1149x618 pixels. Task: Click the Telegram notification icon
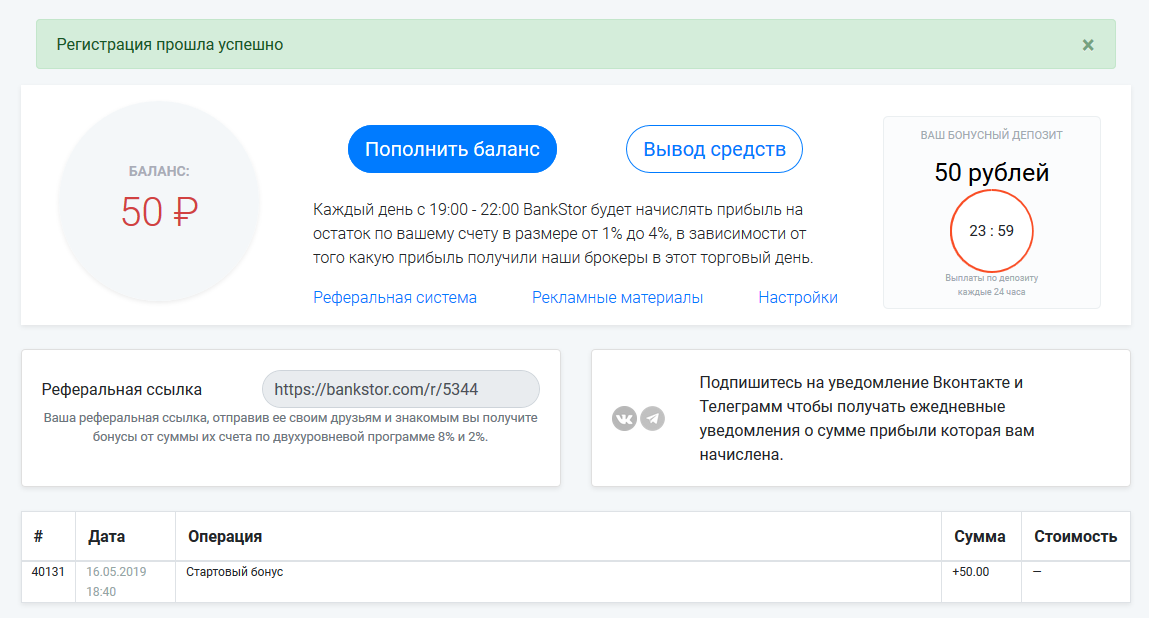pyautogui.click(x=653, y=419)
